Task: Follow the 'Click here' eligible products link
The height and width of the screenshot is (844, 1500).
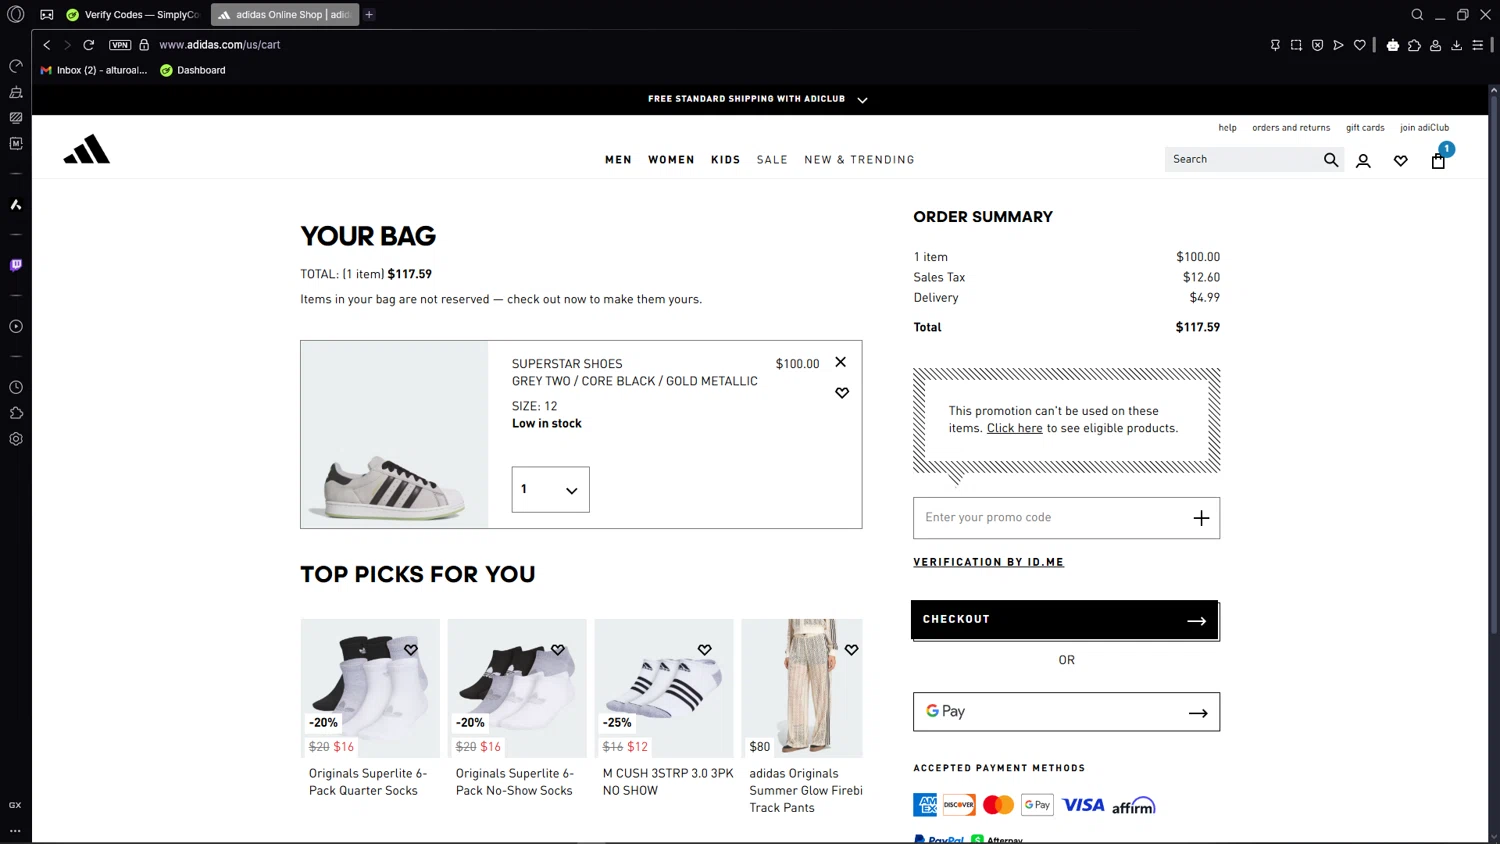Action: (x=1014, y=429)
